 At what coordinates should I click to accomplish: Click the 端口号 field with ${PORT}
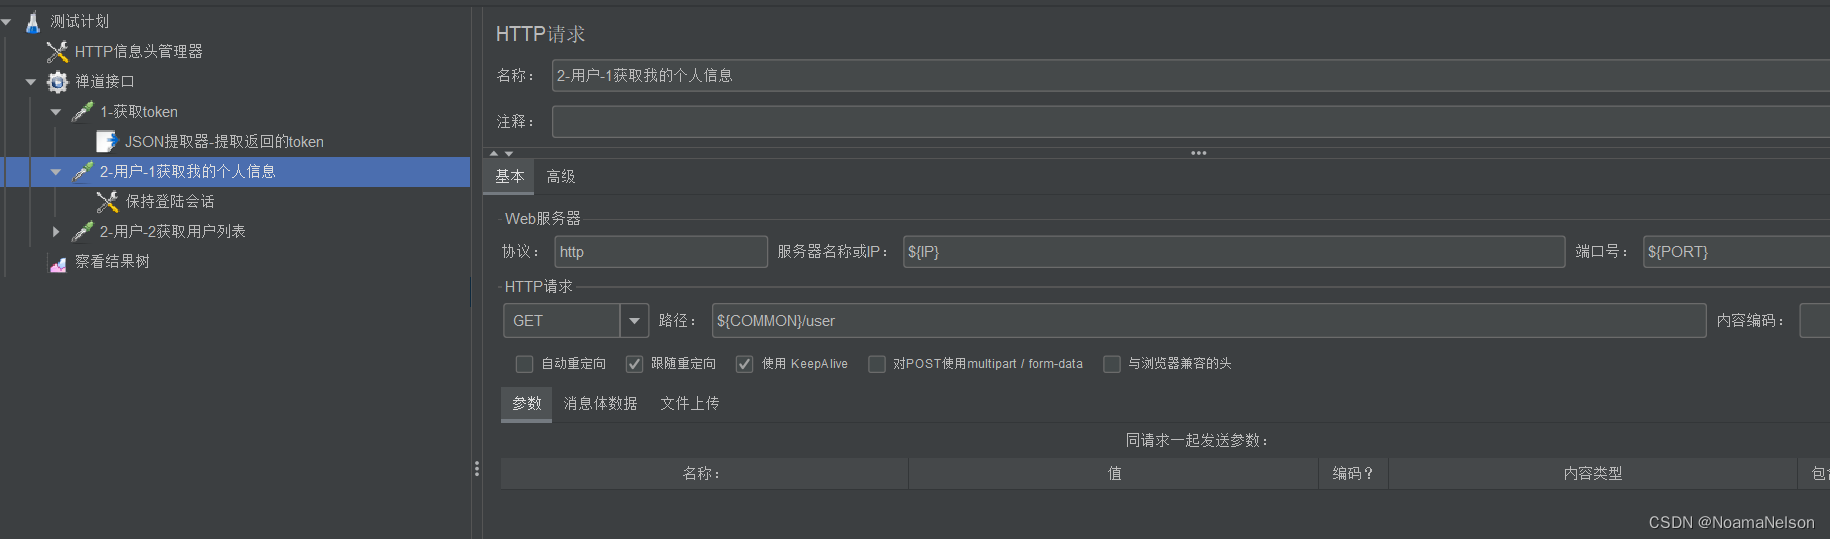click(x=1736, y=252)
